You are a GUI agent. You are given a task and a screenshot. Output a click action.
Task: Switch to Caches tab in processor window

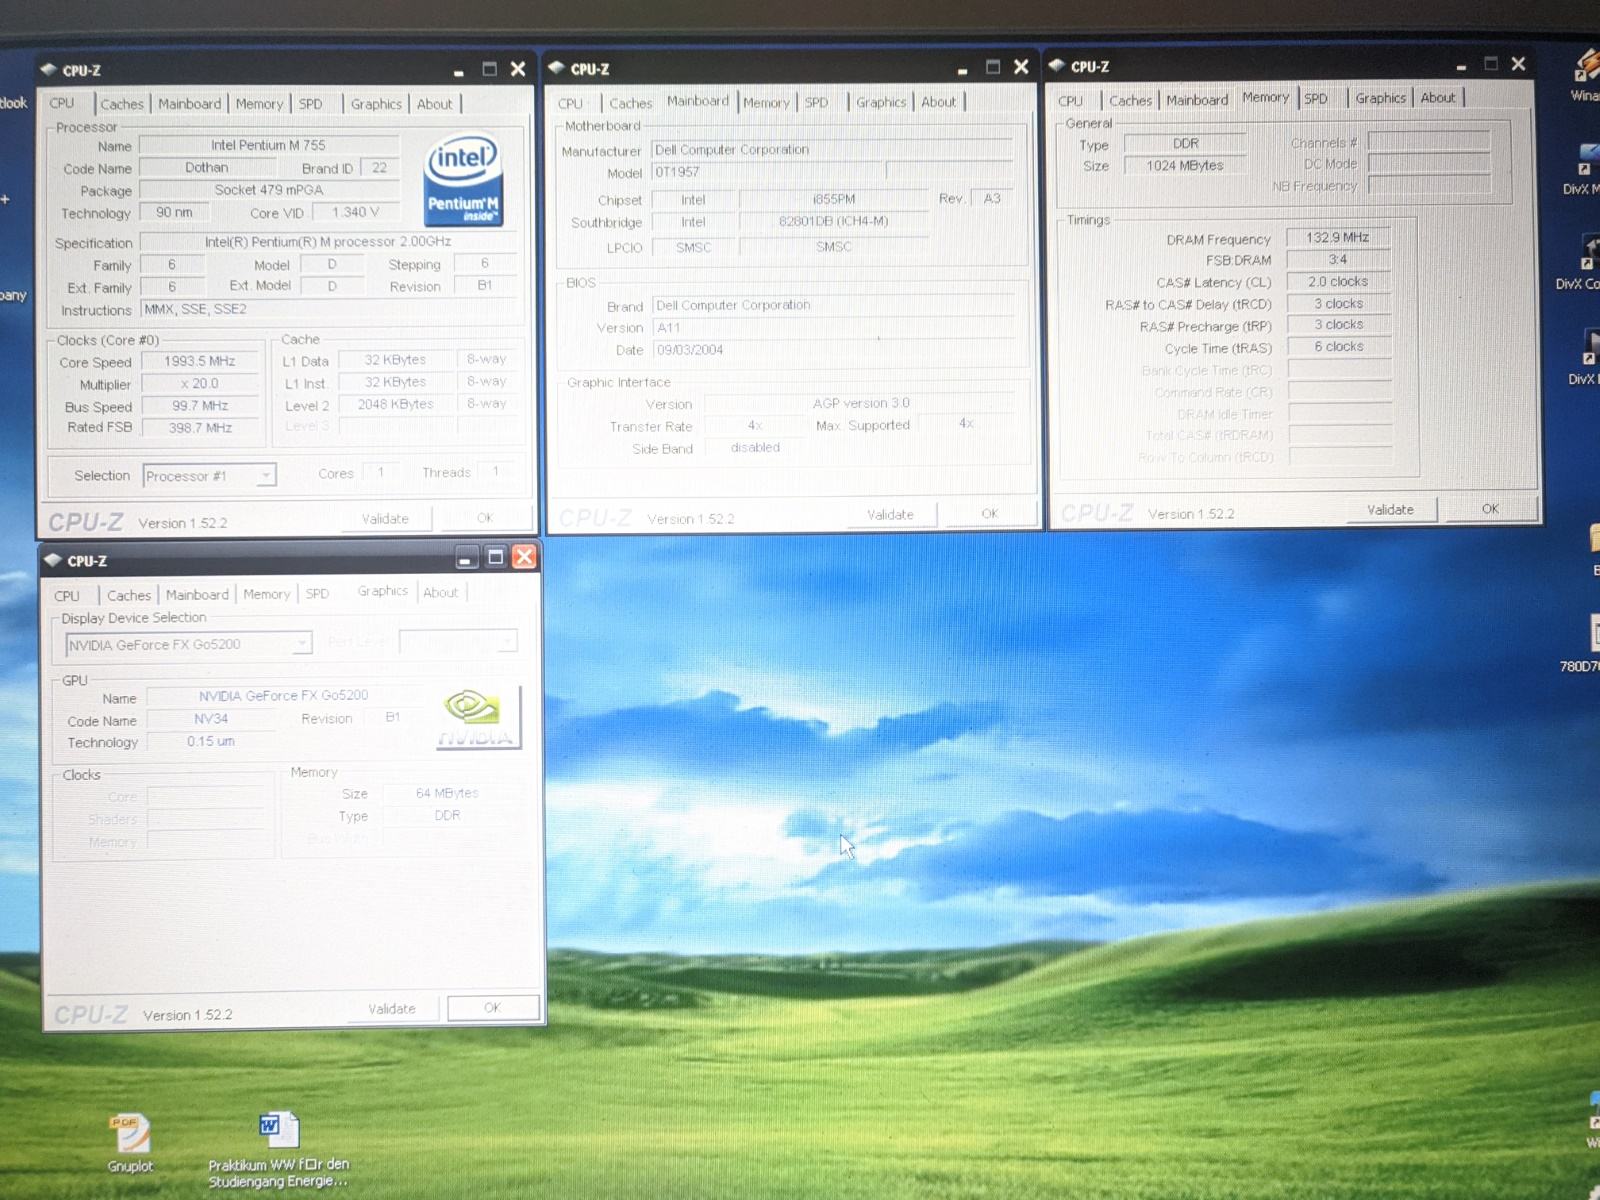click(x=122, y=104)
